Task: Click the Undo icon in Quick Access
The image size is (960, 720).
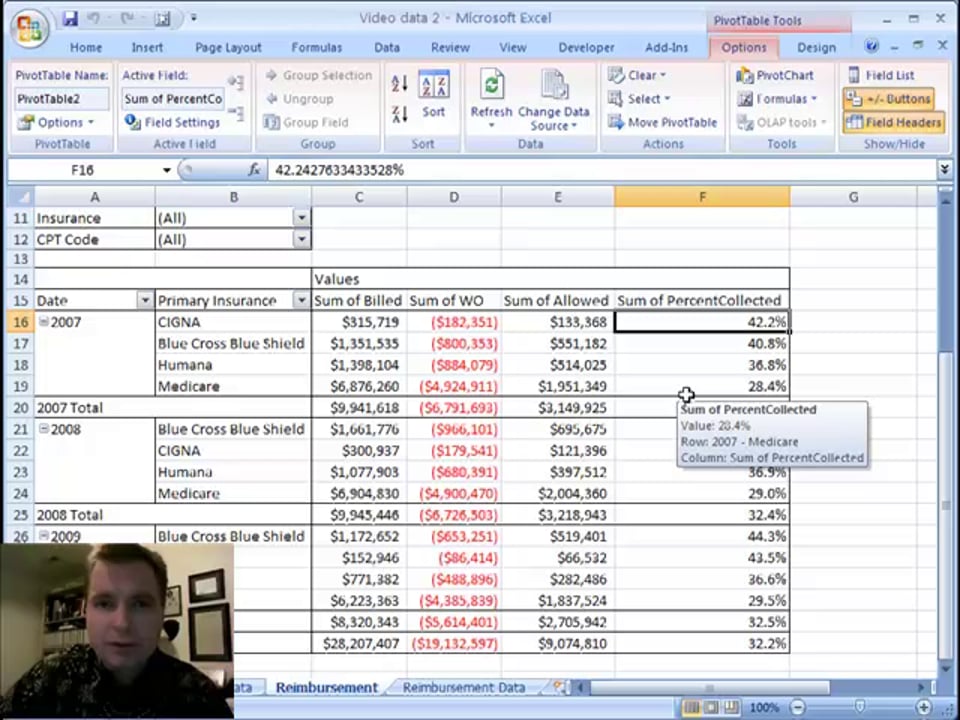Action: [94, 18]
